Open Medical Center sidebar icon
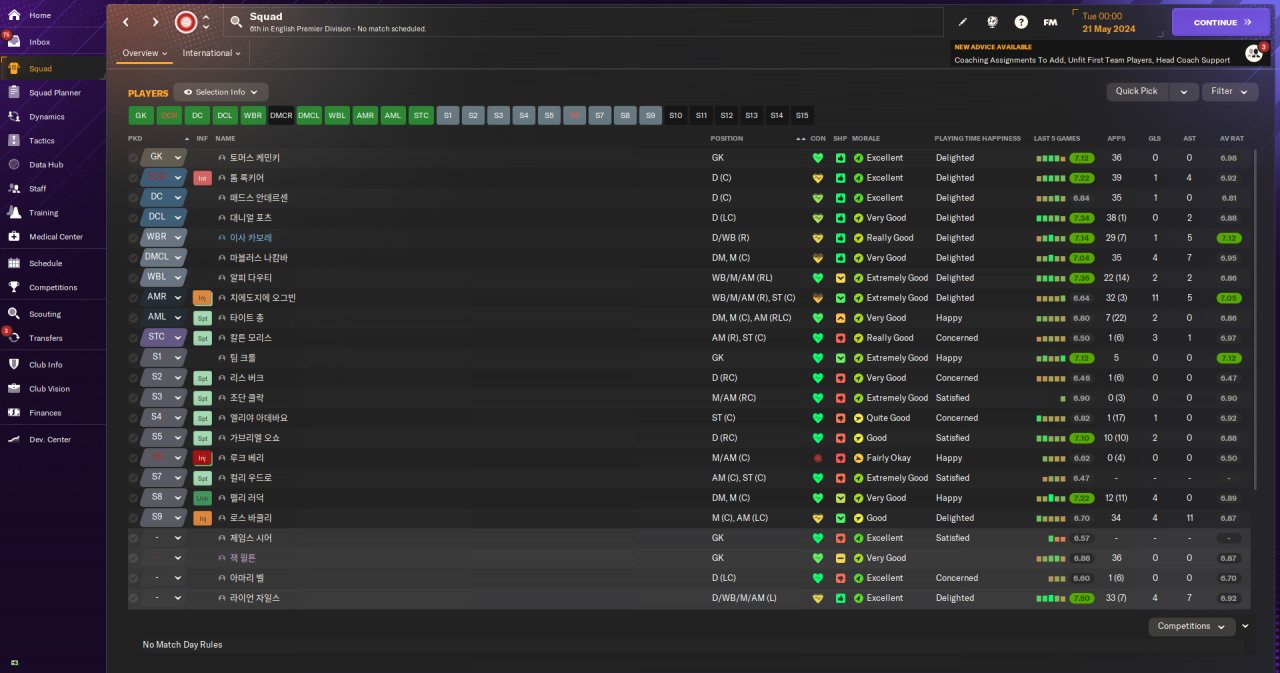This screenshot has height=673, width=1280. [x=14, y=236]
